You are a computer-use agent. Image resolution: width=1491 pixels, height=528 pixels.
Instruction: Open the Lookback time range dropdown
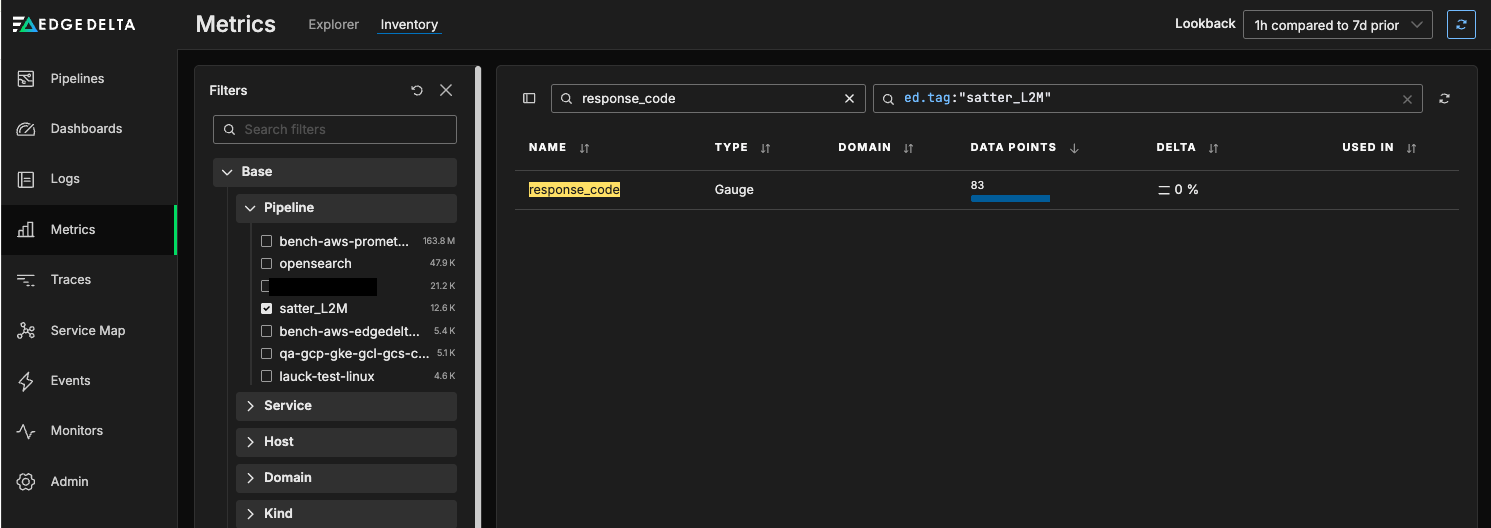1337,25
